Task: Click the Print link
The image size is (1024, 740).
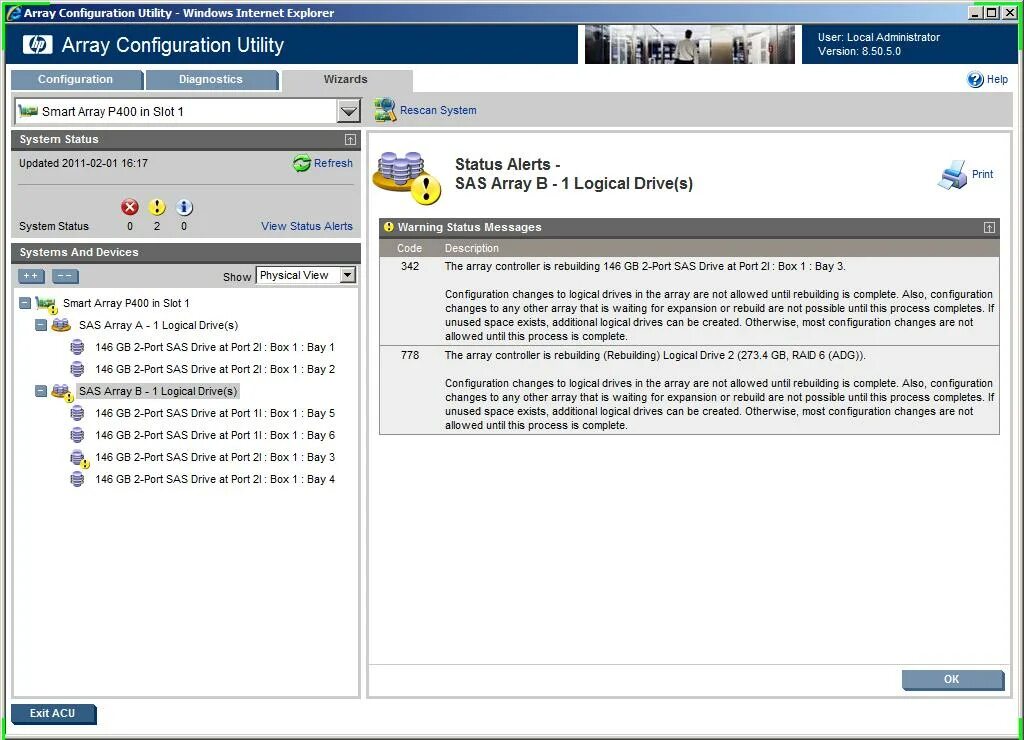Action: point(982,174)
